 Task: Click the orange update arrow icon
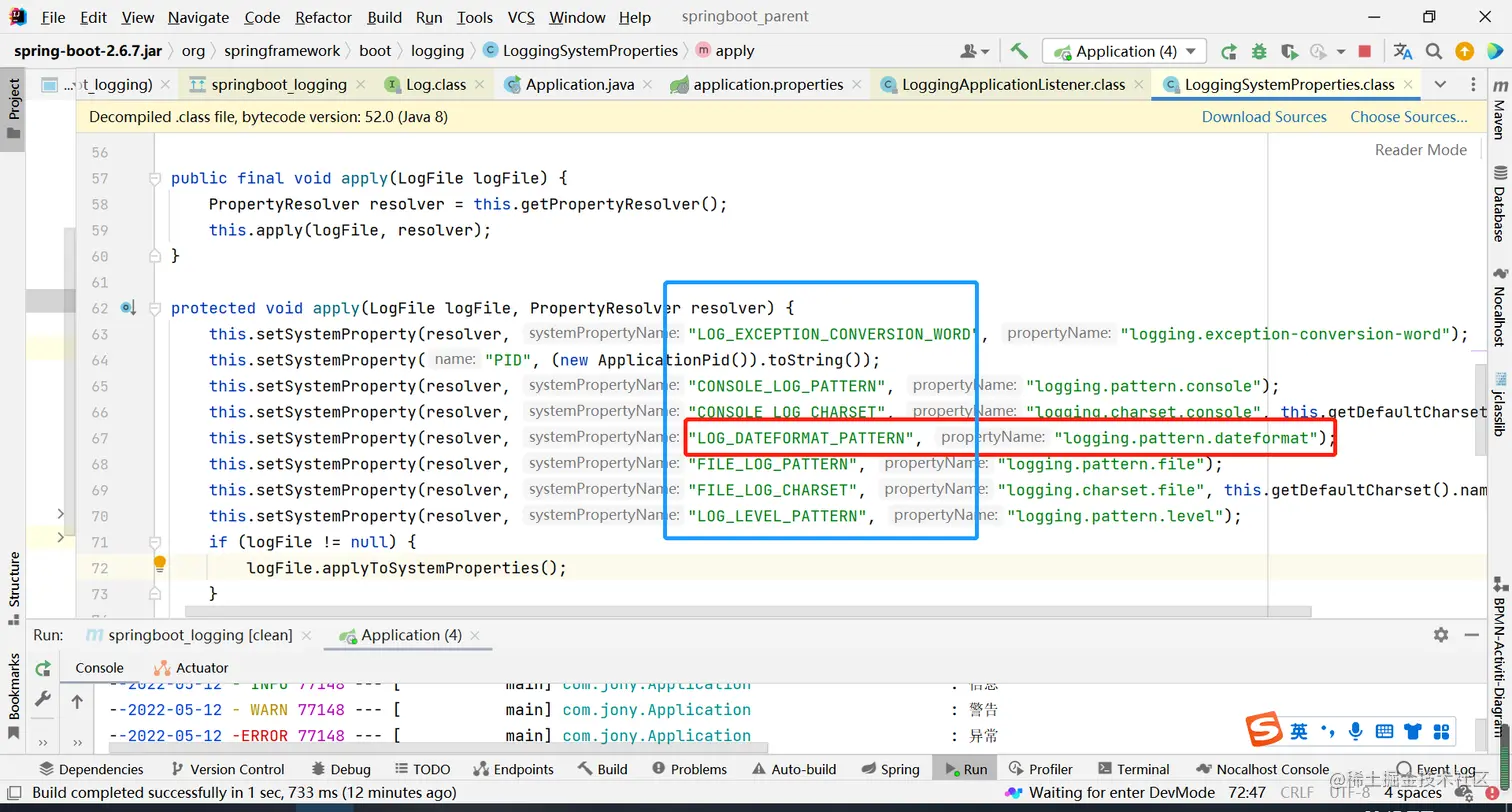coord(1464,51)
